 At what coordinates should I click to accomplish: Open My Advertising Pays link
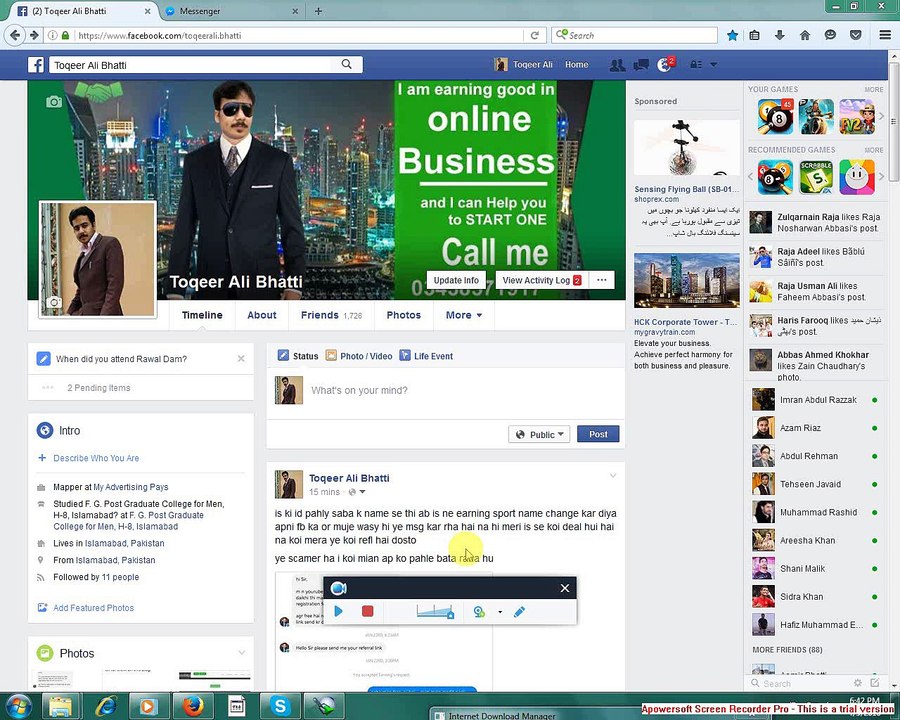pos(131,487)
